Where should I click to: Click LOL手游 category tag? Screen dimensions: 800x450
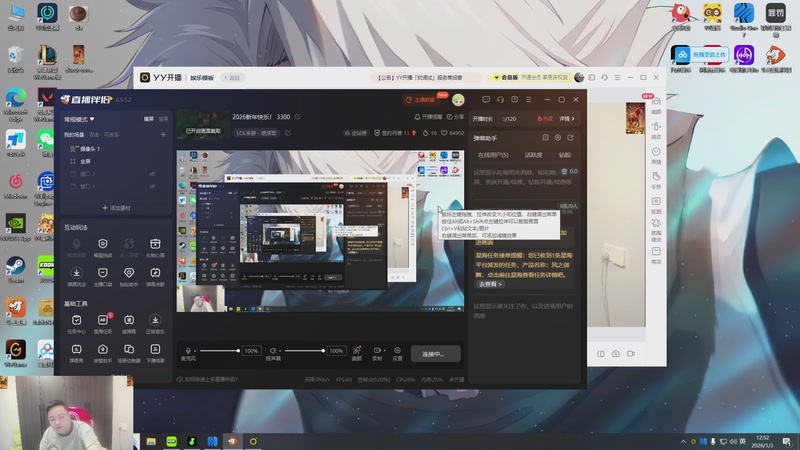click(x=257, y=133)
